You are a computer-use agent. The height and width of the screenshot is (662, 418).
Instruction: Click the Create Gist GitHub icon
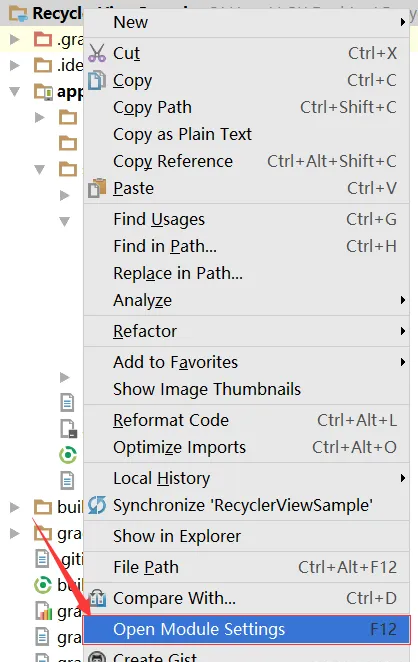tap(98, 657)
